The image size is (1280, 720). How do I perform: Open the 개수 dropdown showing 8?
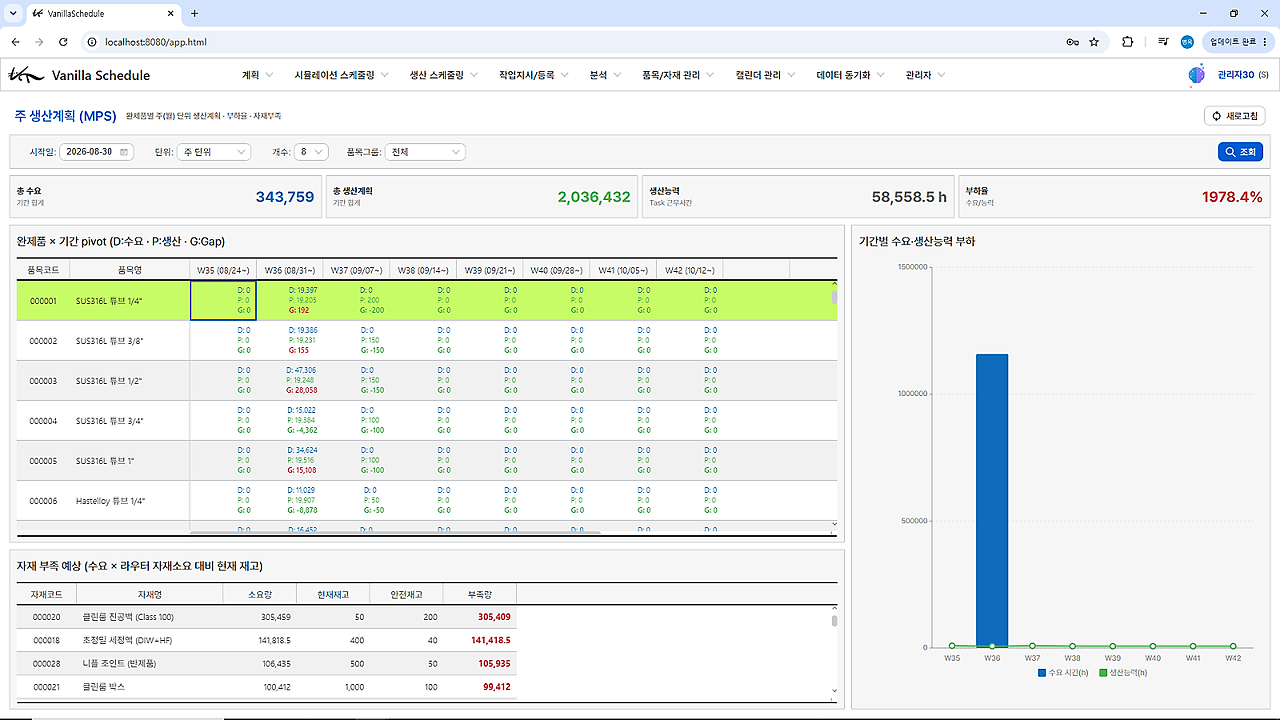click(311, 152)
